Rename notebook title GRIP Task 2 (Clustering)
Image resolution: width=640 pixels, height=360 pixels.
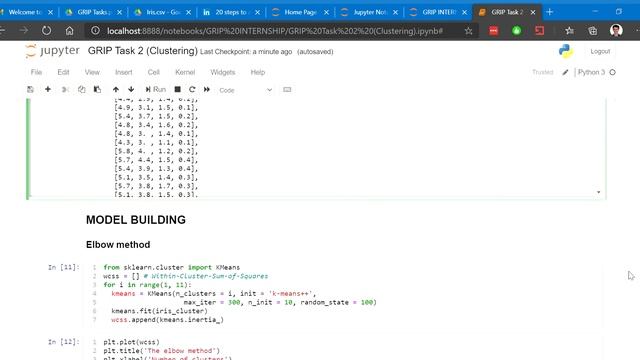142,51
